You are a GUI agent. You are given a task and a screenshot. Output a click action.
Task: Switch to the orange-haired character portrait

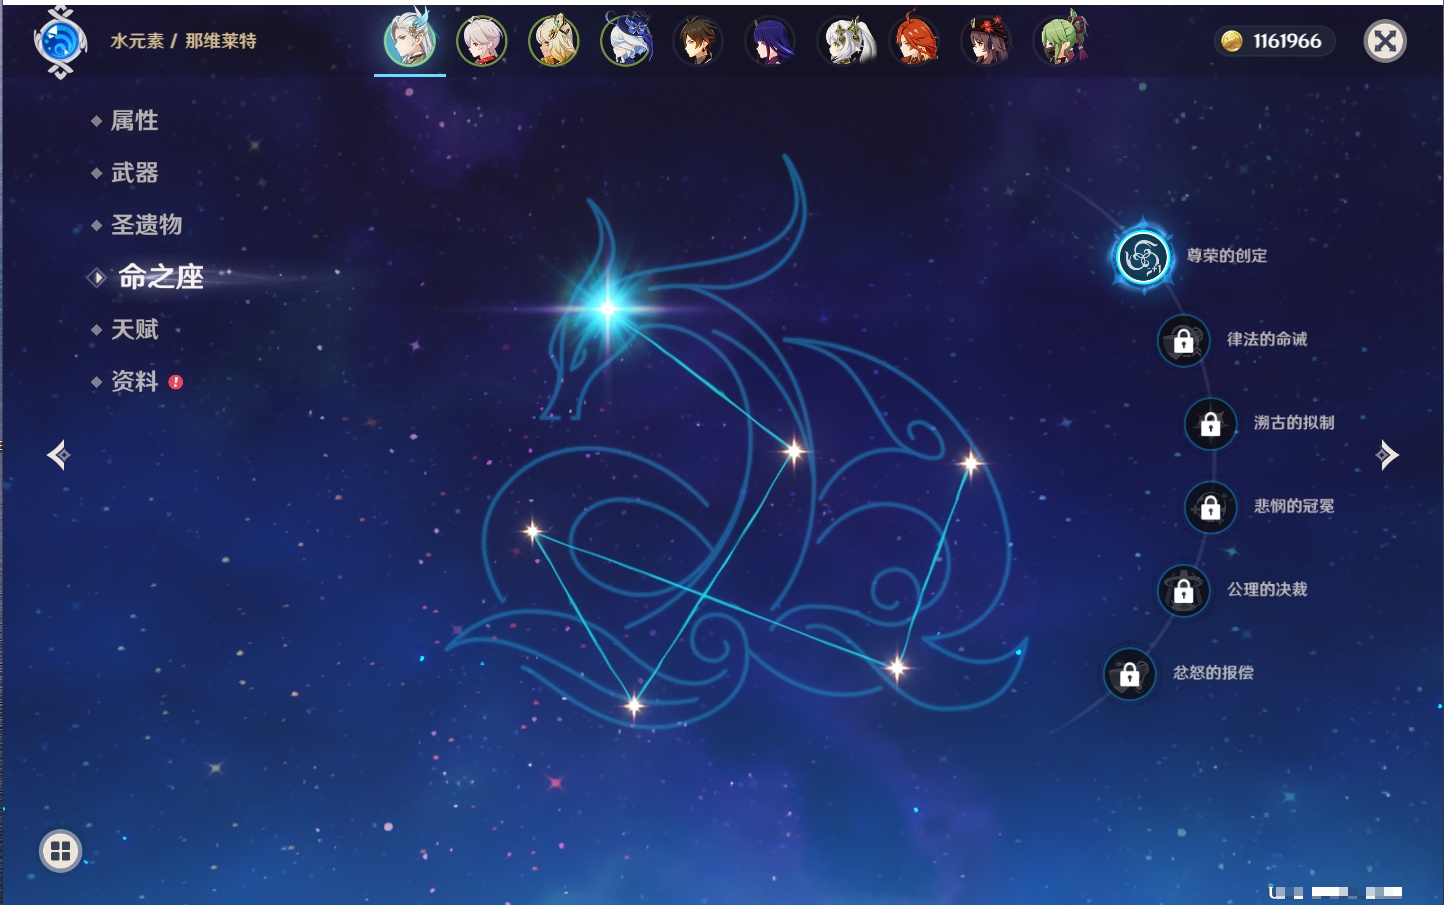[916, 40]
